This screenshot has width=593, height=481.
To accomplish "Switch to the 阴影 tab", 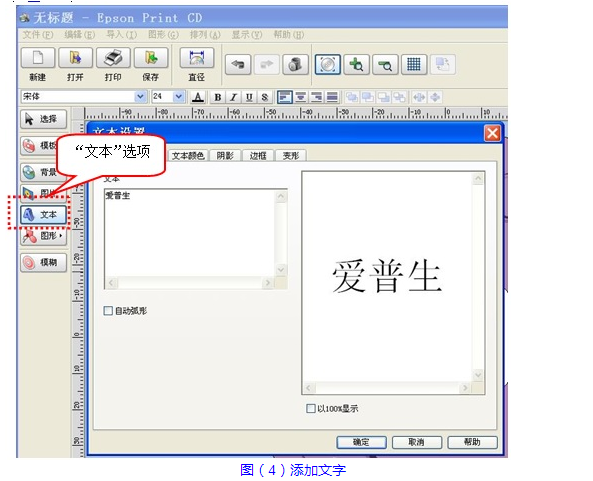I will (x=225, y=156).
